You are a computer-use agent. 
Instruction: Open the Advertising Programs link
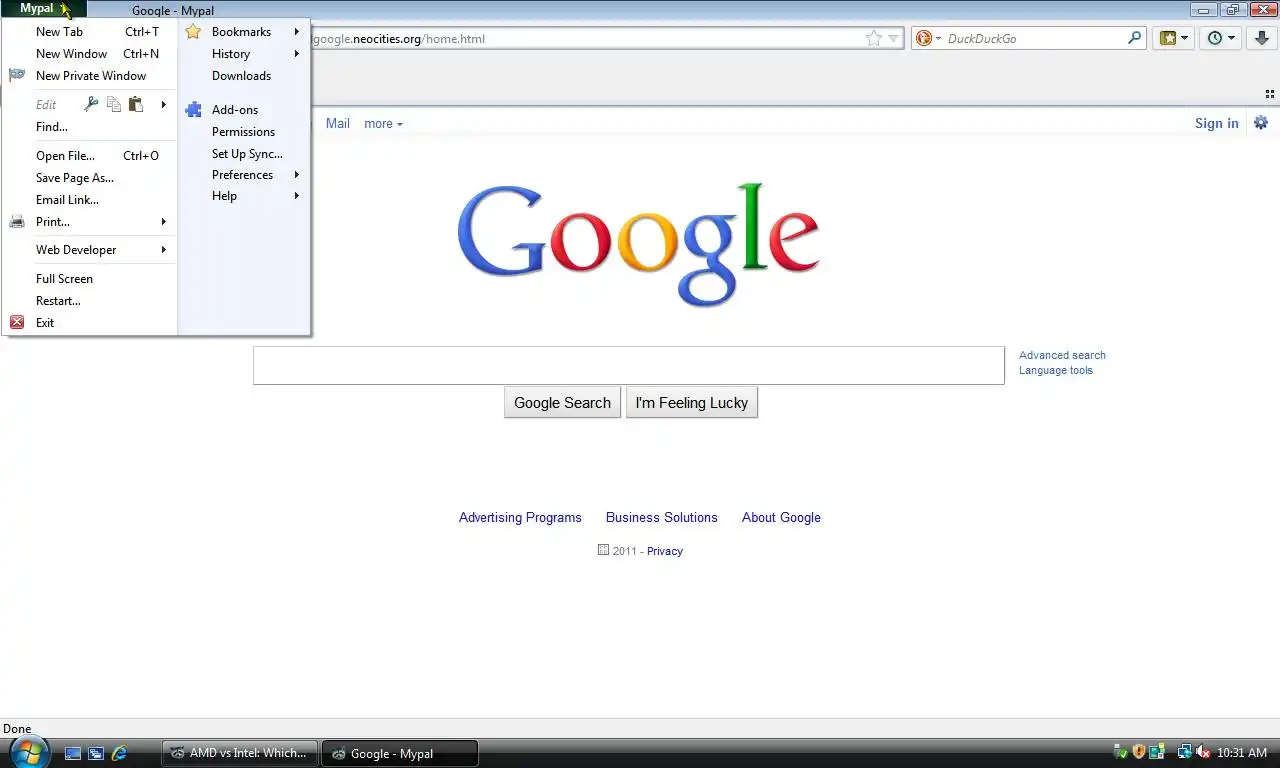click(x=520, y=517)
